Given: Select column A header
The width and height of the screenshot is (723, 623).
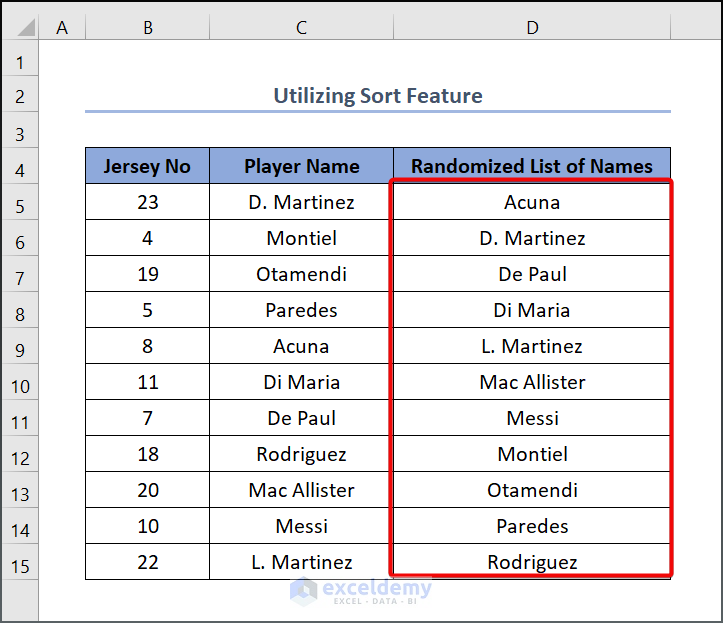Looking at the screenshot, I should click(x=62, y=28).
